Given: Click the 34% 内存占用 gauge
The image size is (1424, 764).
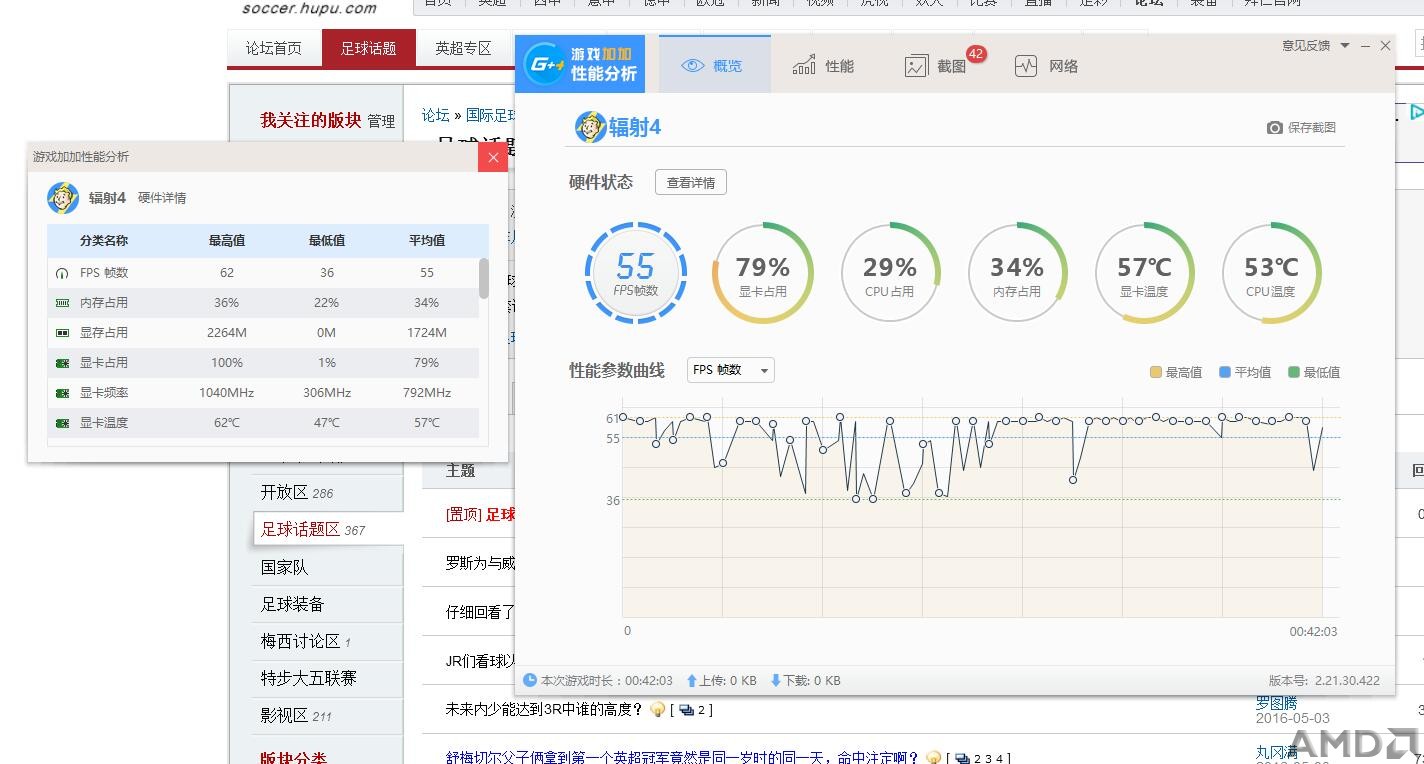Looking at the screenshot, I should coord(1017,273).
